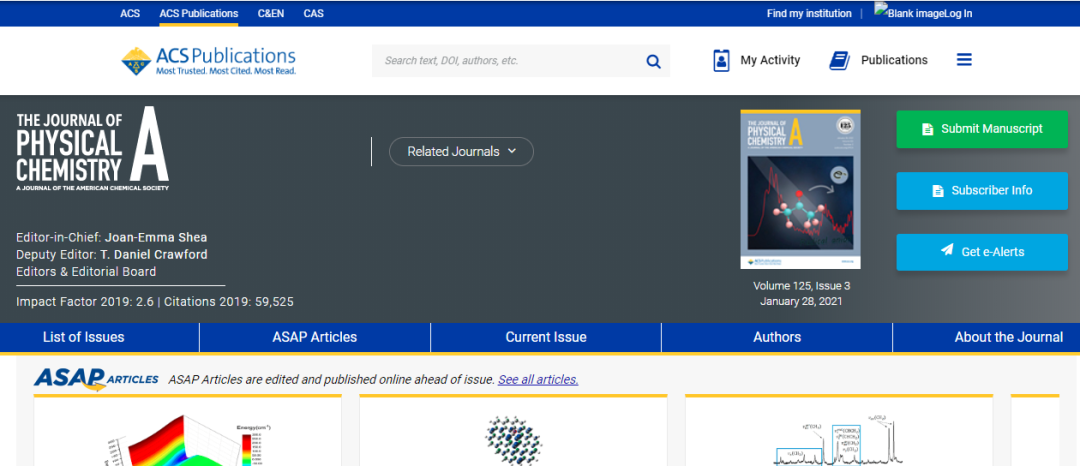Open the ACS top bar link

click(130, 13)
